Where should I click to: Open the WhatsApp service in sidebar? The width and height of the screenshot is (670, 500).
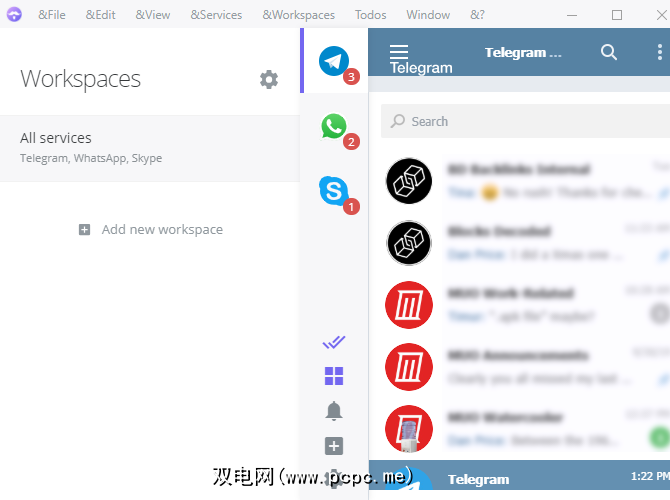[x=334, y=126]
